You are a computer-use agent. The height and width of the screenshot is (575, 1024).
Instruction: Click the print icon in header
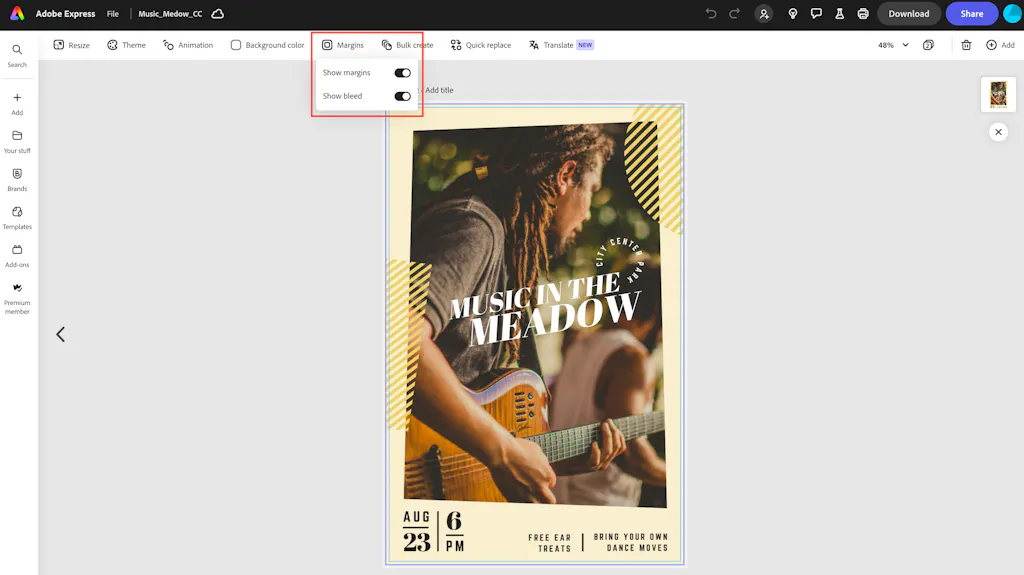tap(863, 14)
